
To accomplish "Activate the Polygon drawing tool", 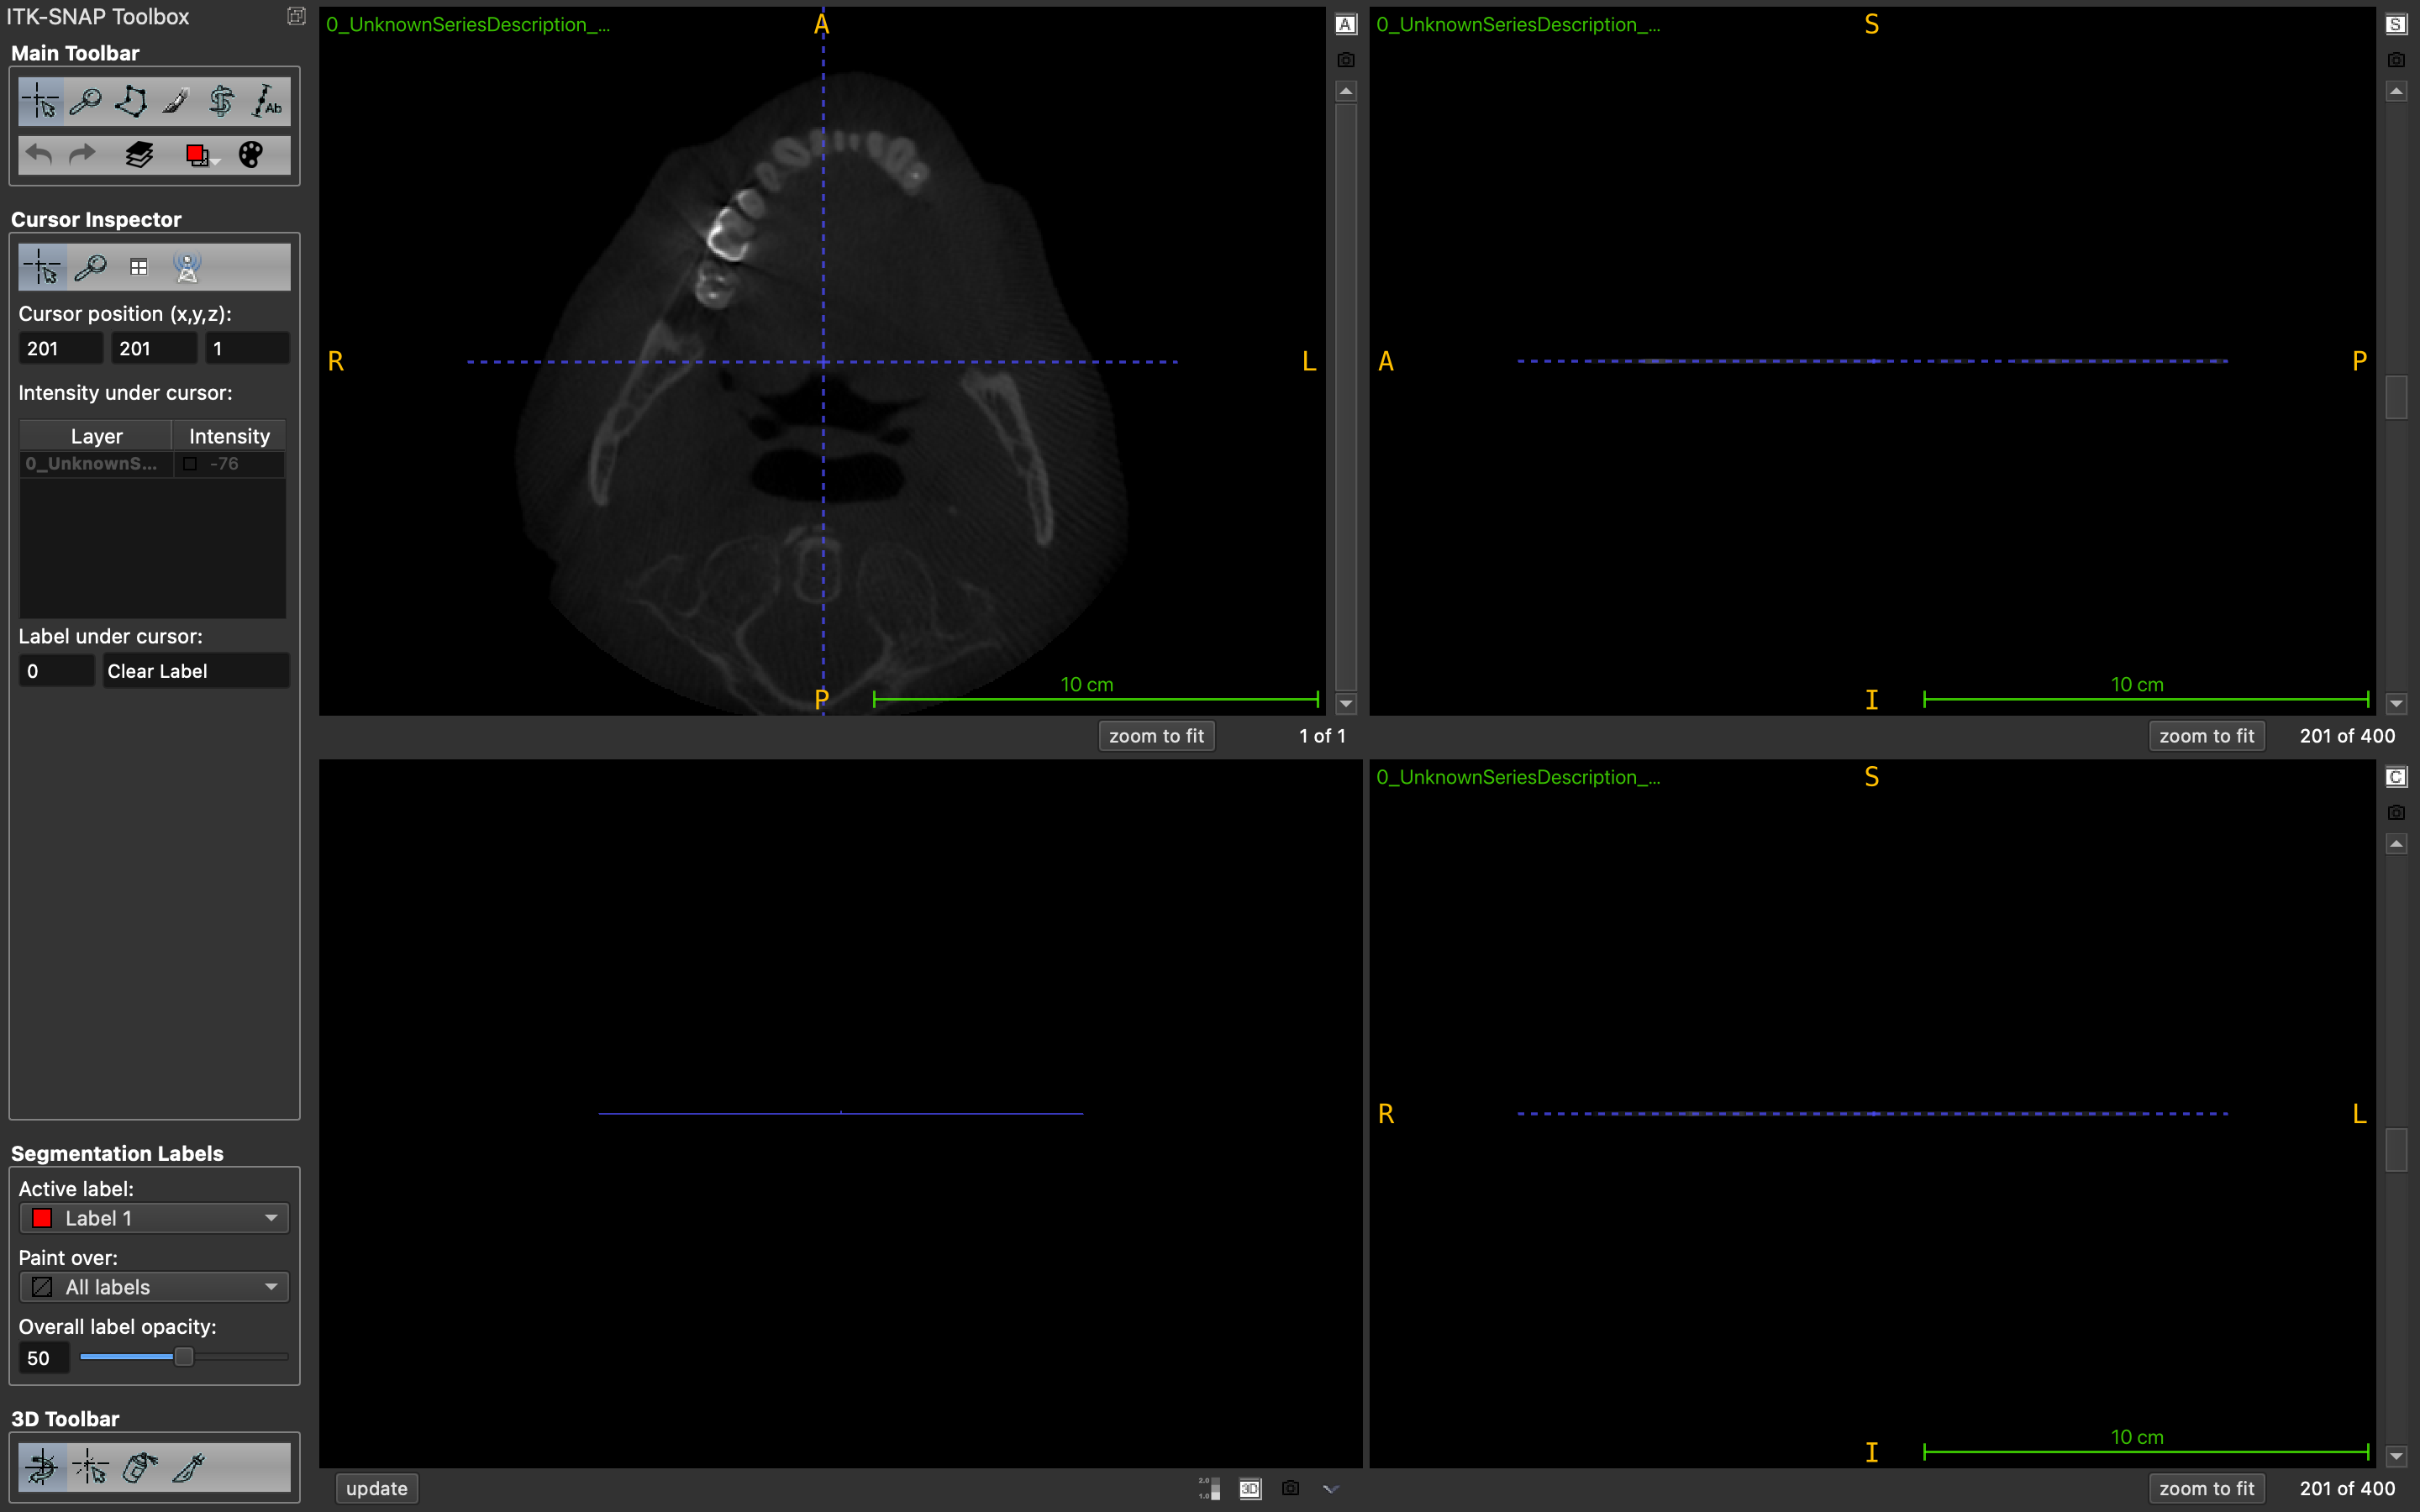I will tap(130, 100).
